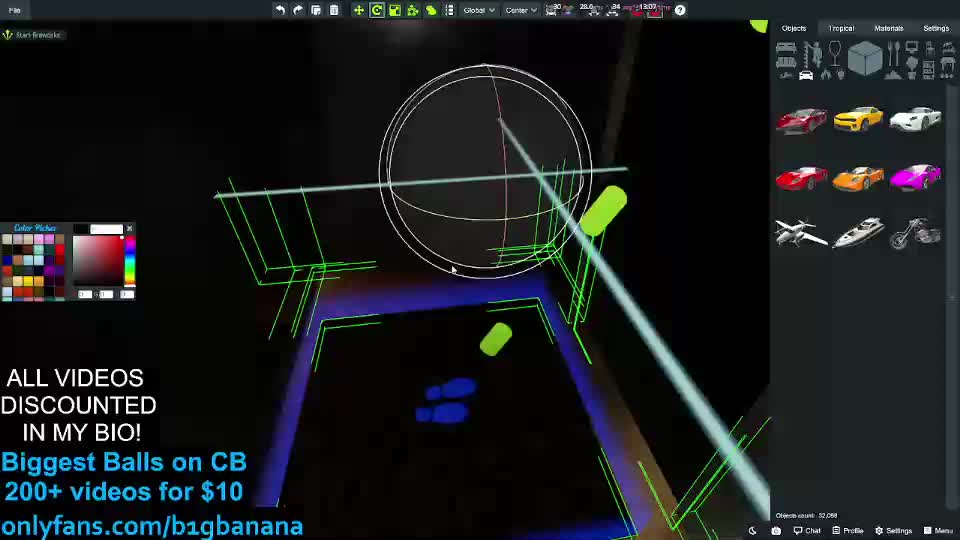Click the redo arrow in the toolbar
The height and width of the screenshot is (540, 960).
[298, 10]
